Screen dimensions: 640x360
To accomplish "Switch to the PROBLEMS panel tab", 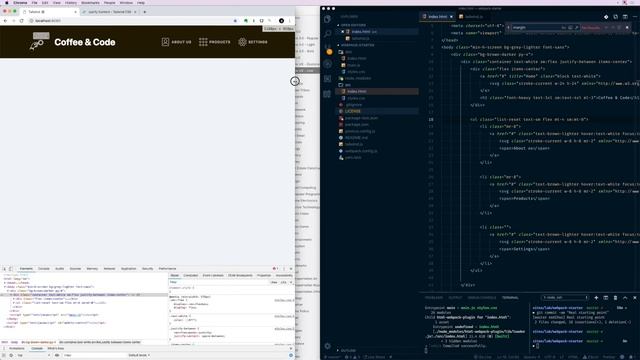I will 433,298.
